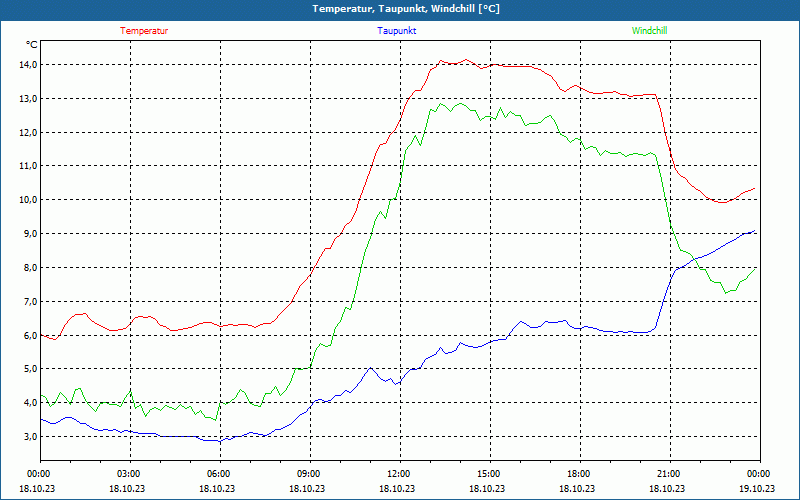This screenshot has width=800, height=500.
Task: Click the 18:00 time axis label
Action: click(x=578, y=474)
